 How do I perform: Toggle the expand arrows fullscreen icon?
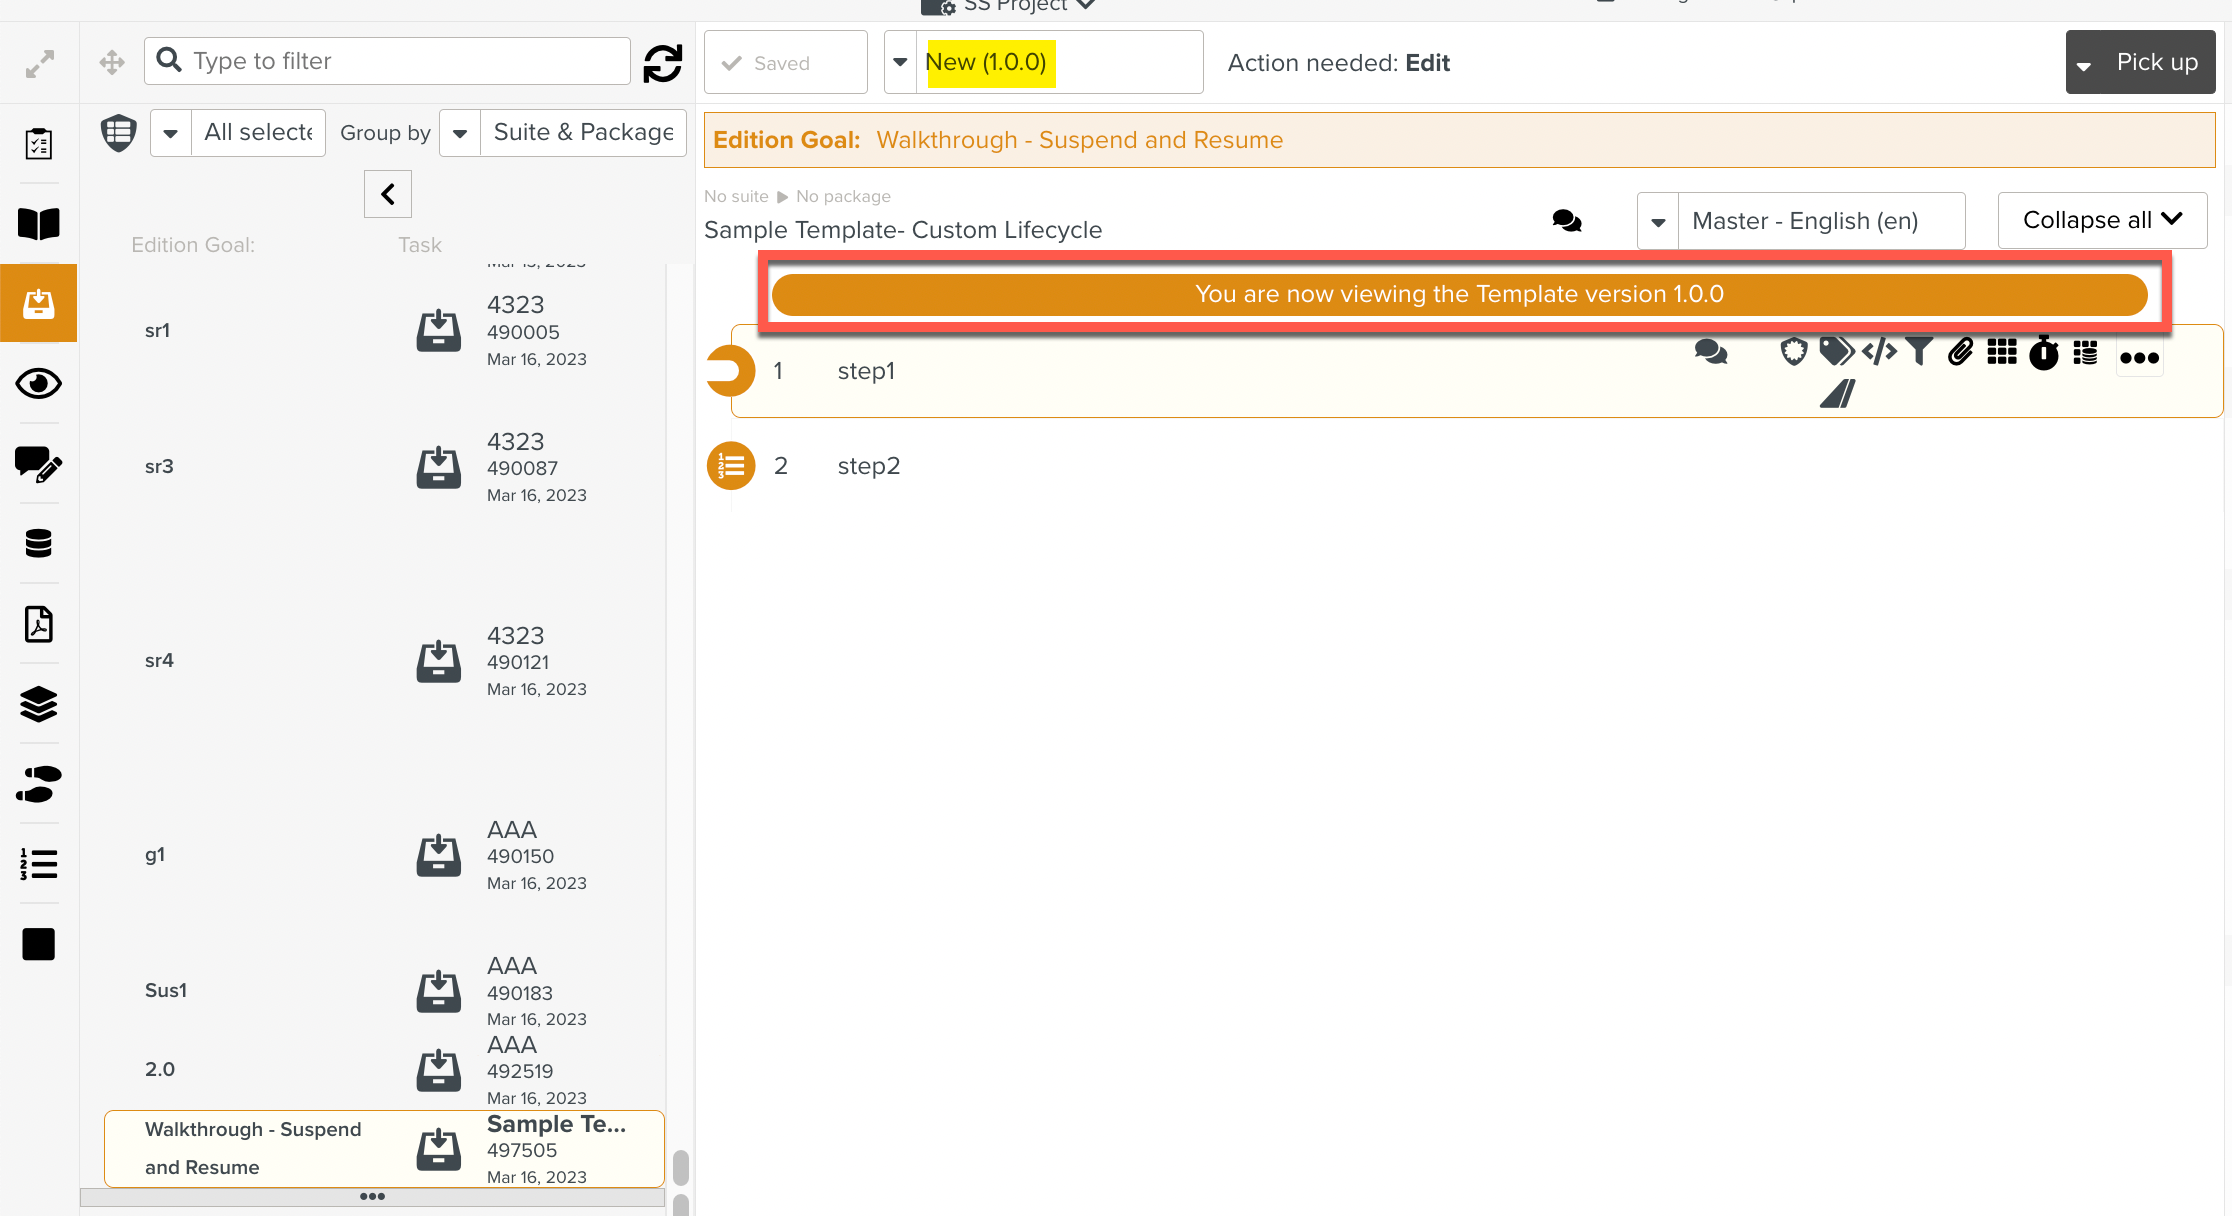point(39,64)
